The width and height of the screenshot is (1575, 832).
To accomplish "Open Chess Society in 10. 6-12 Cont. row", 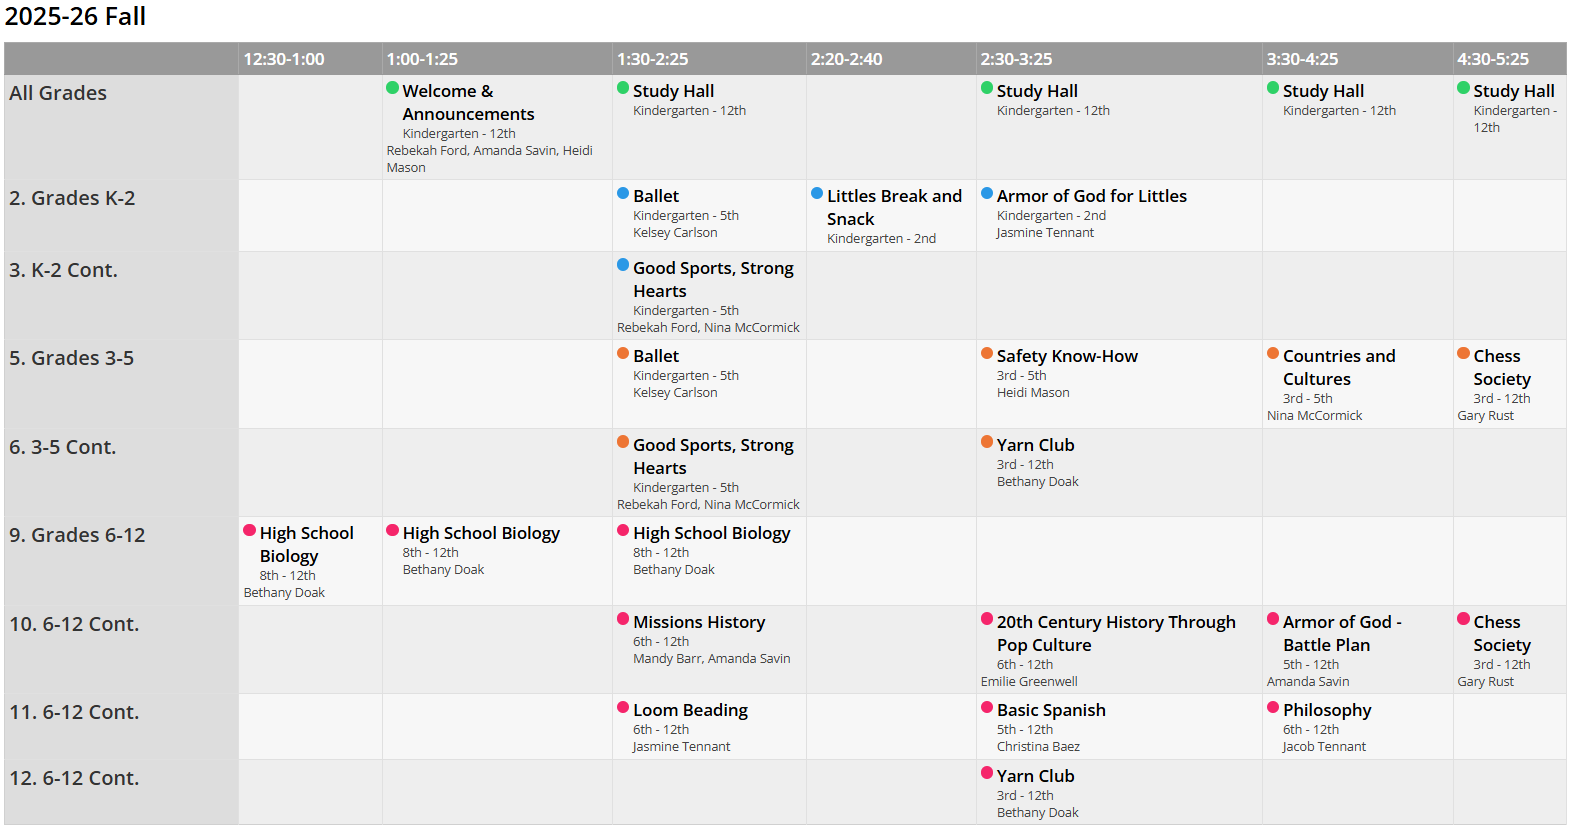I will pyautogui.click(x=1501, y=633).
